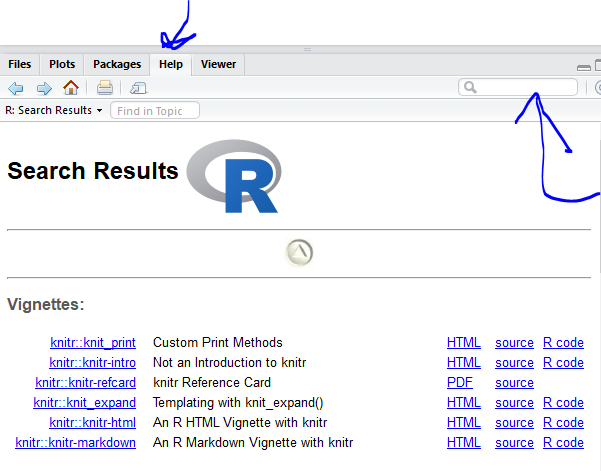
Task: Click the Find in Topic field
Action: click(x=155, y=111)
